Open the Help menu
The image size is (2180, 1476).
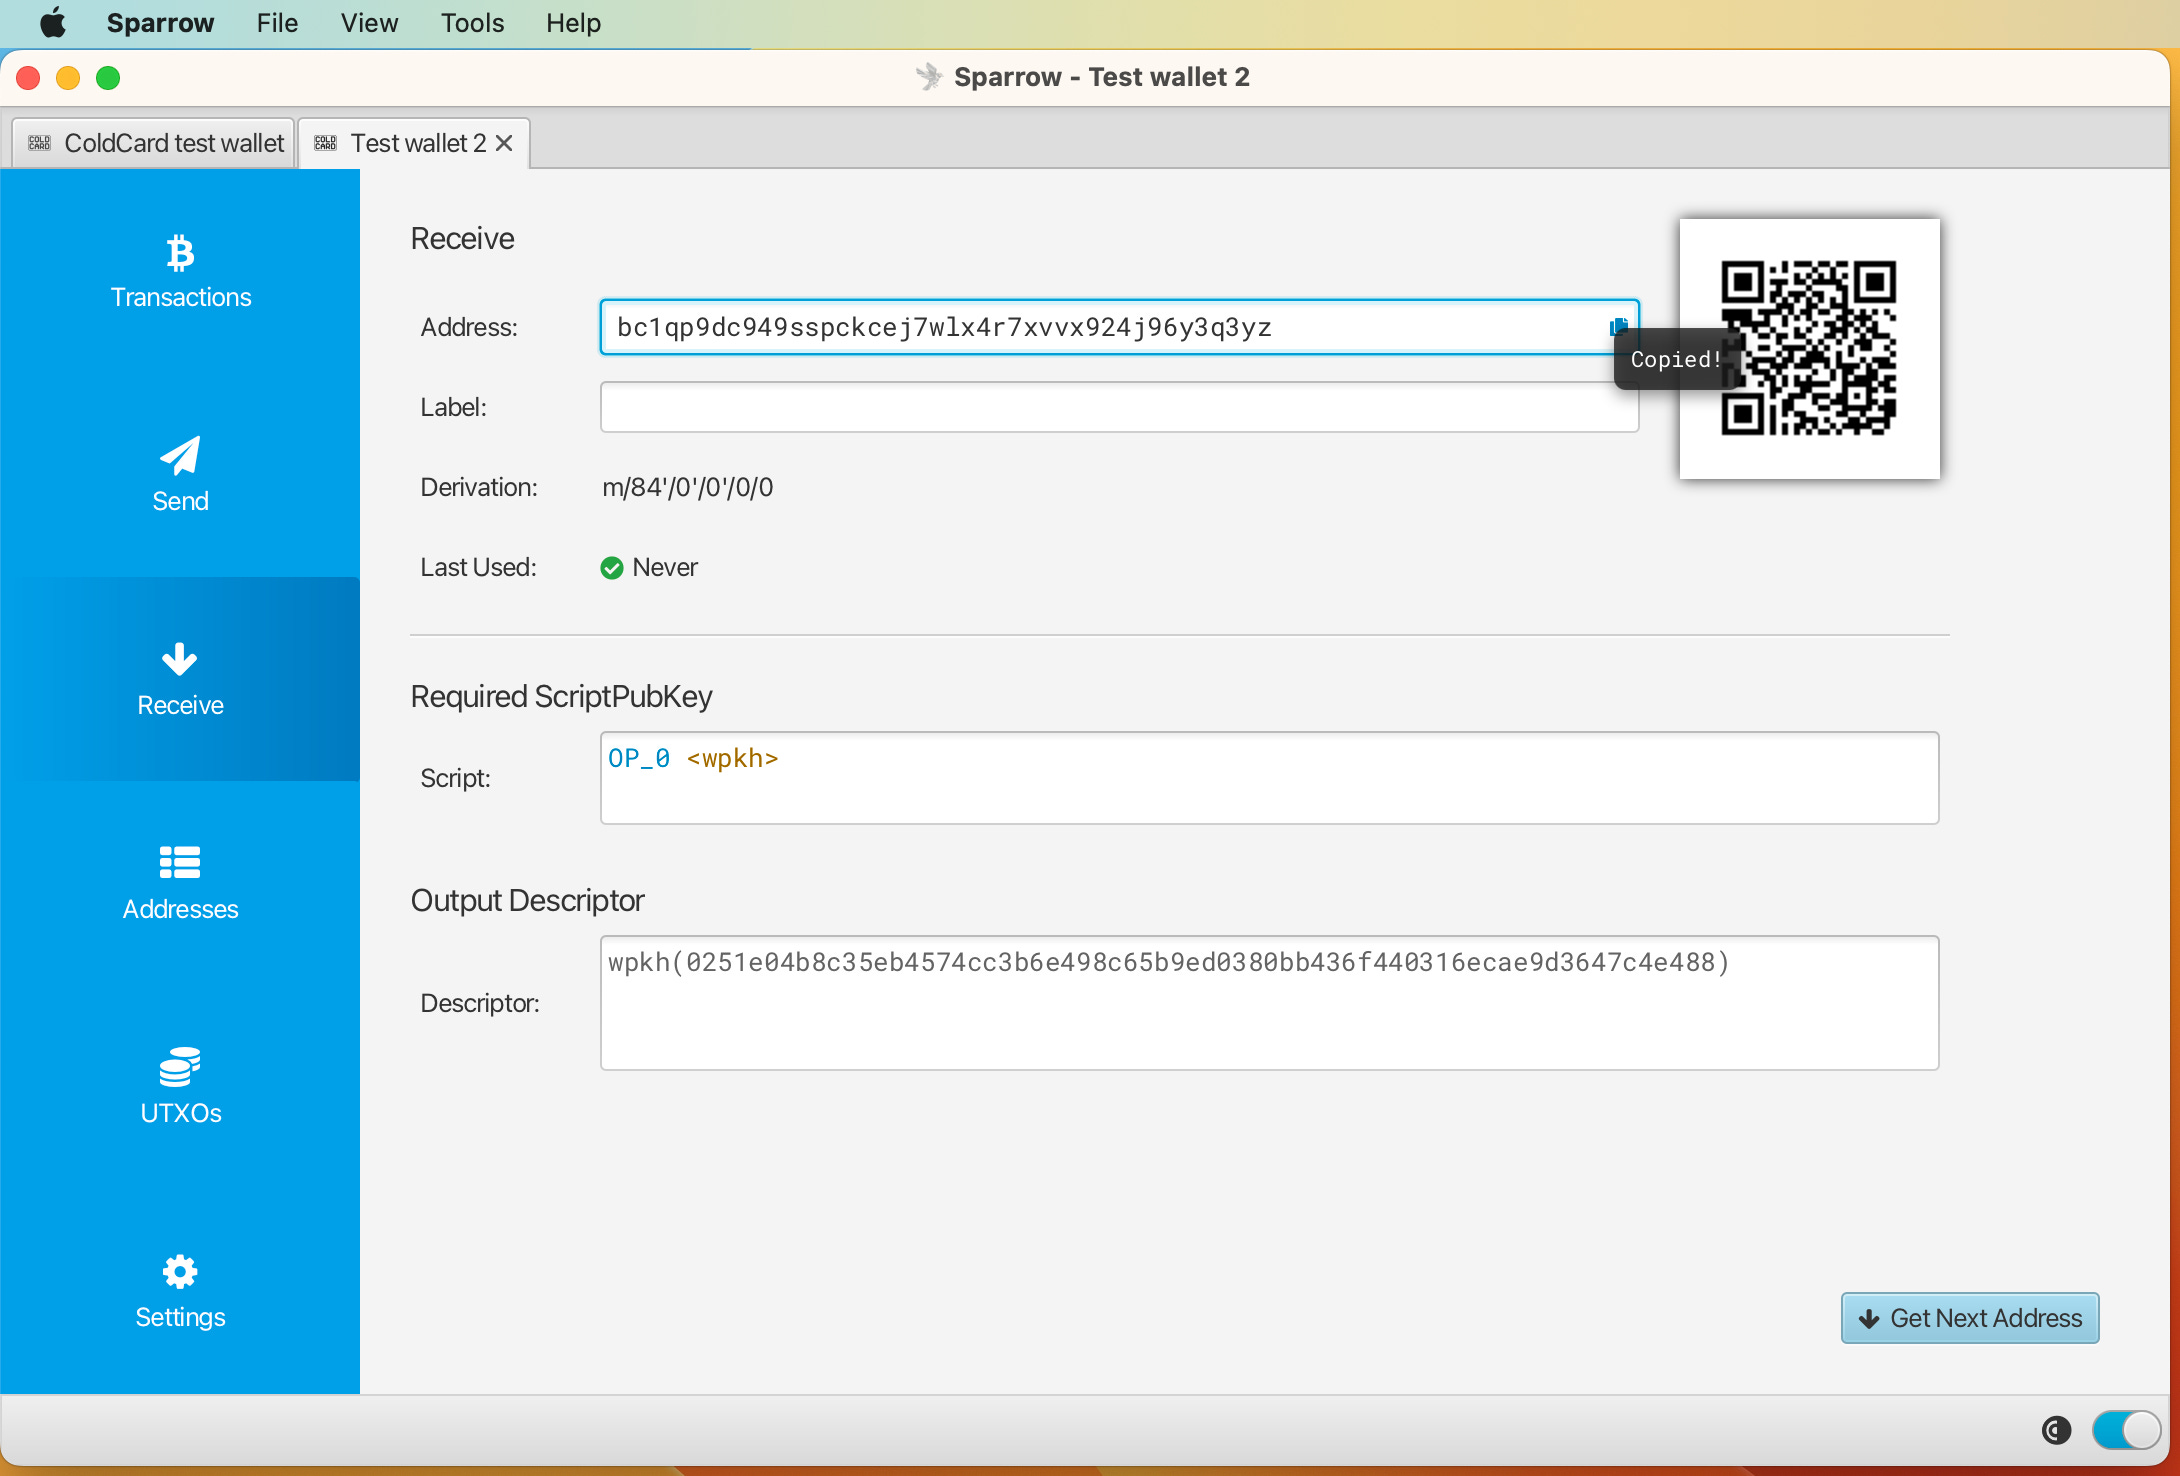[573, 23]
